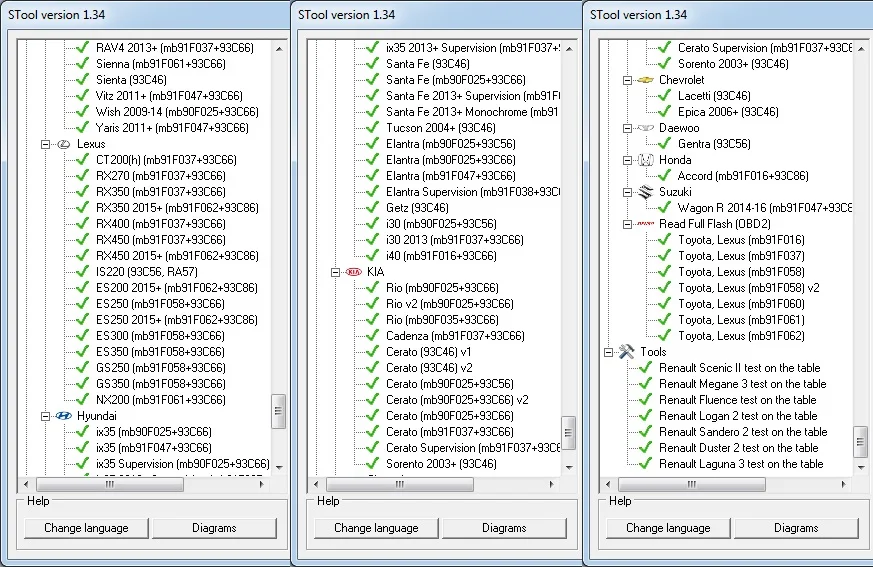Click the green check beside Cadenza

coord(372,336)
